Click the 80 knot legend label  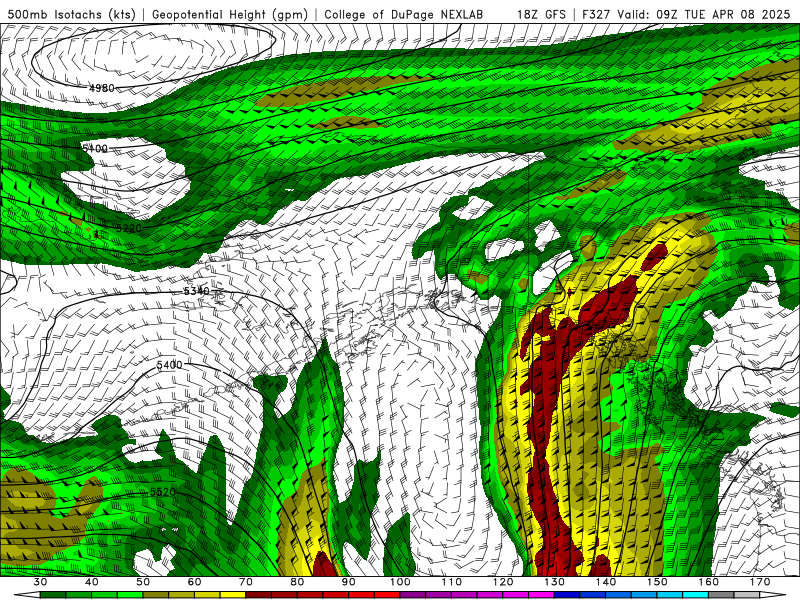pyautogui.click(x=297, y=582)
